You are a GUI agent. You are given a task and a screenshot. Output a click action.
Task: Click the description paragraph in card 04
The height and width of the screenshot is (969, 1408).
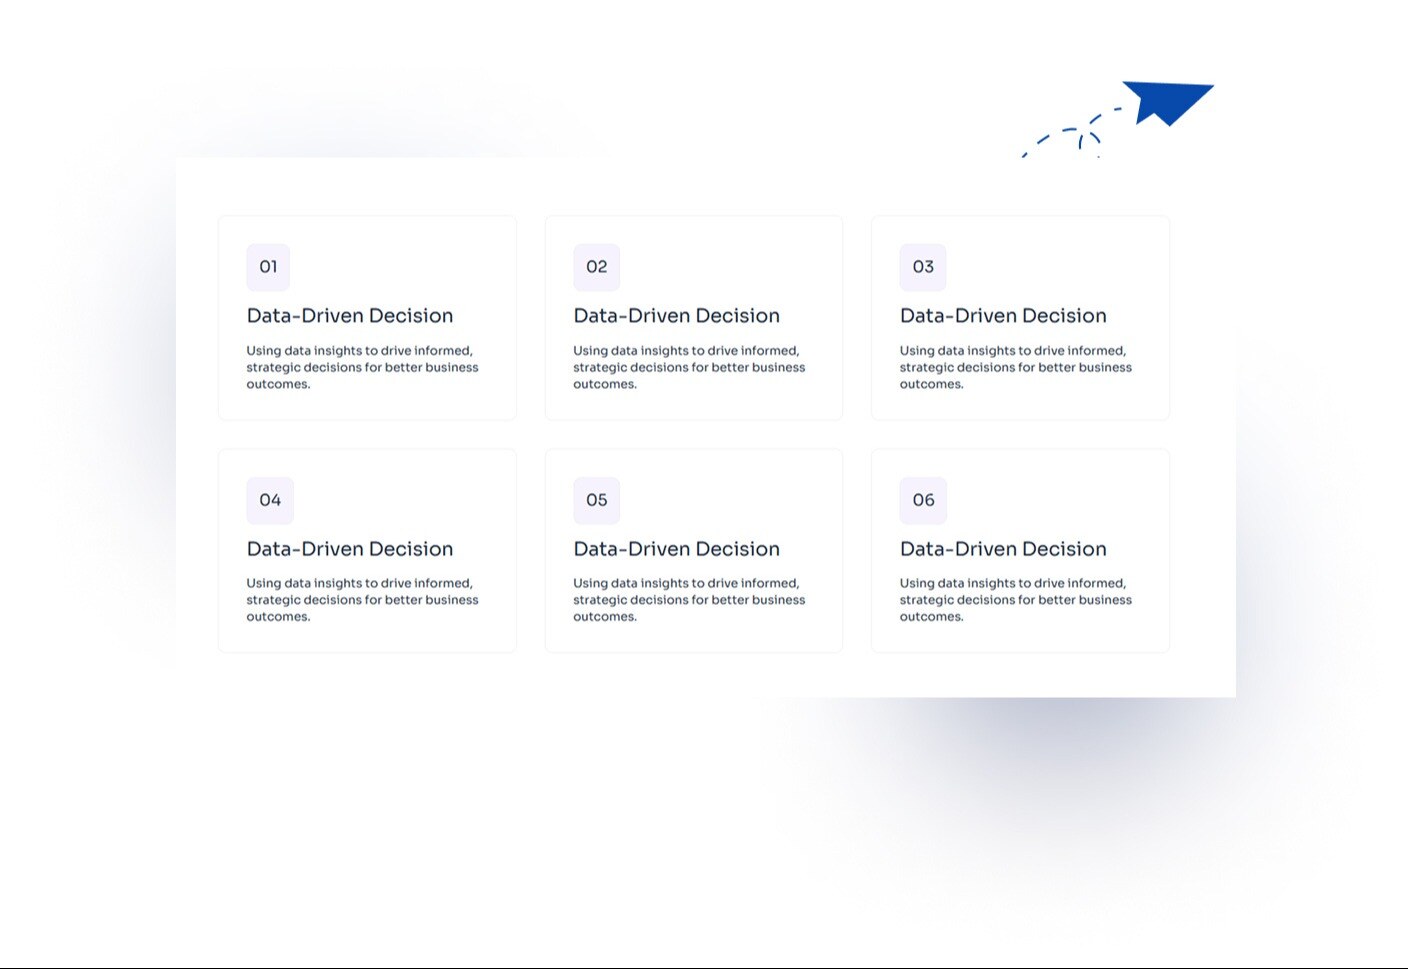tap(362, 600)
